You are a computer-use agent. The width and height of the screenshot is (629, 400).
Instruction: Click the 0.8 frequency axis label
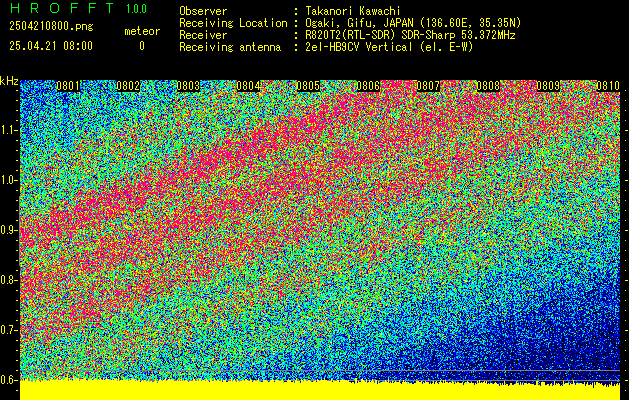[9, 280]
